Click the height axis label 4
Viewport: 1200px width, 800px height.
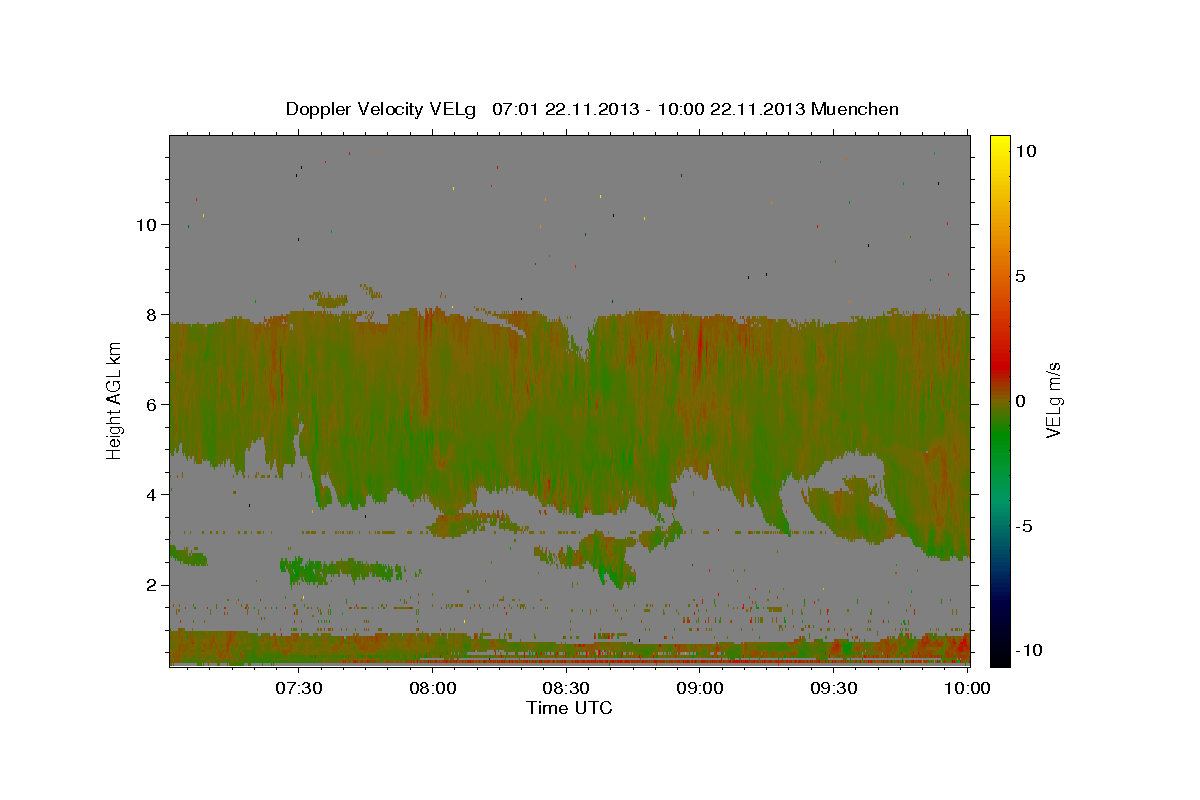click(150, 495)
